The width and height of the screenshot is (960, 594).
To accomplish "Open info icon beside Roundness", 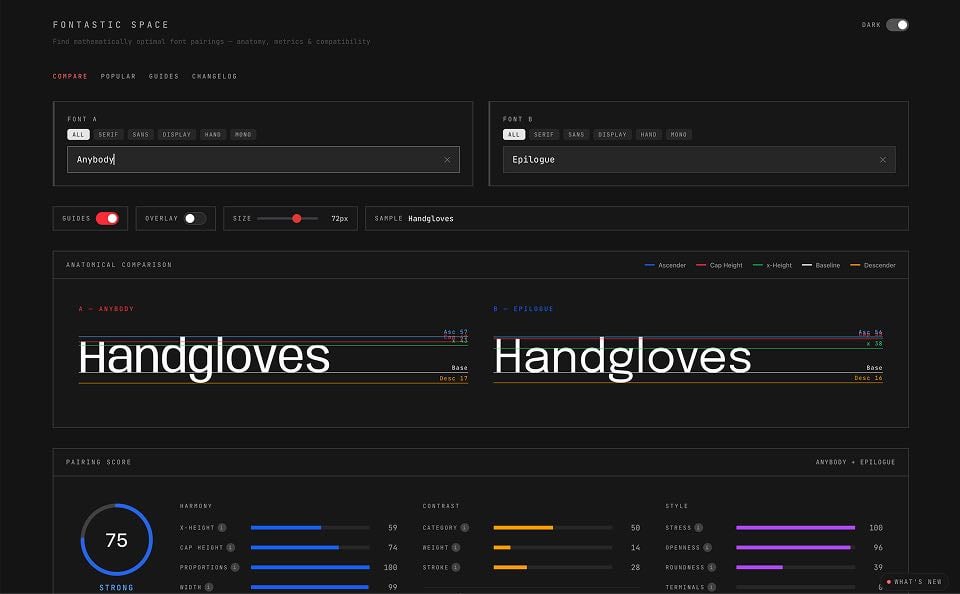I will [711, 567].
